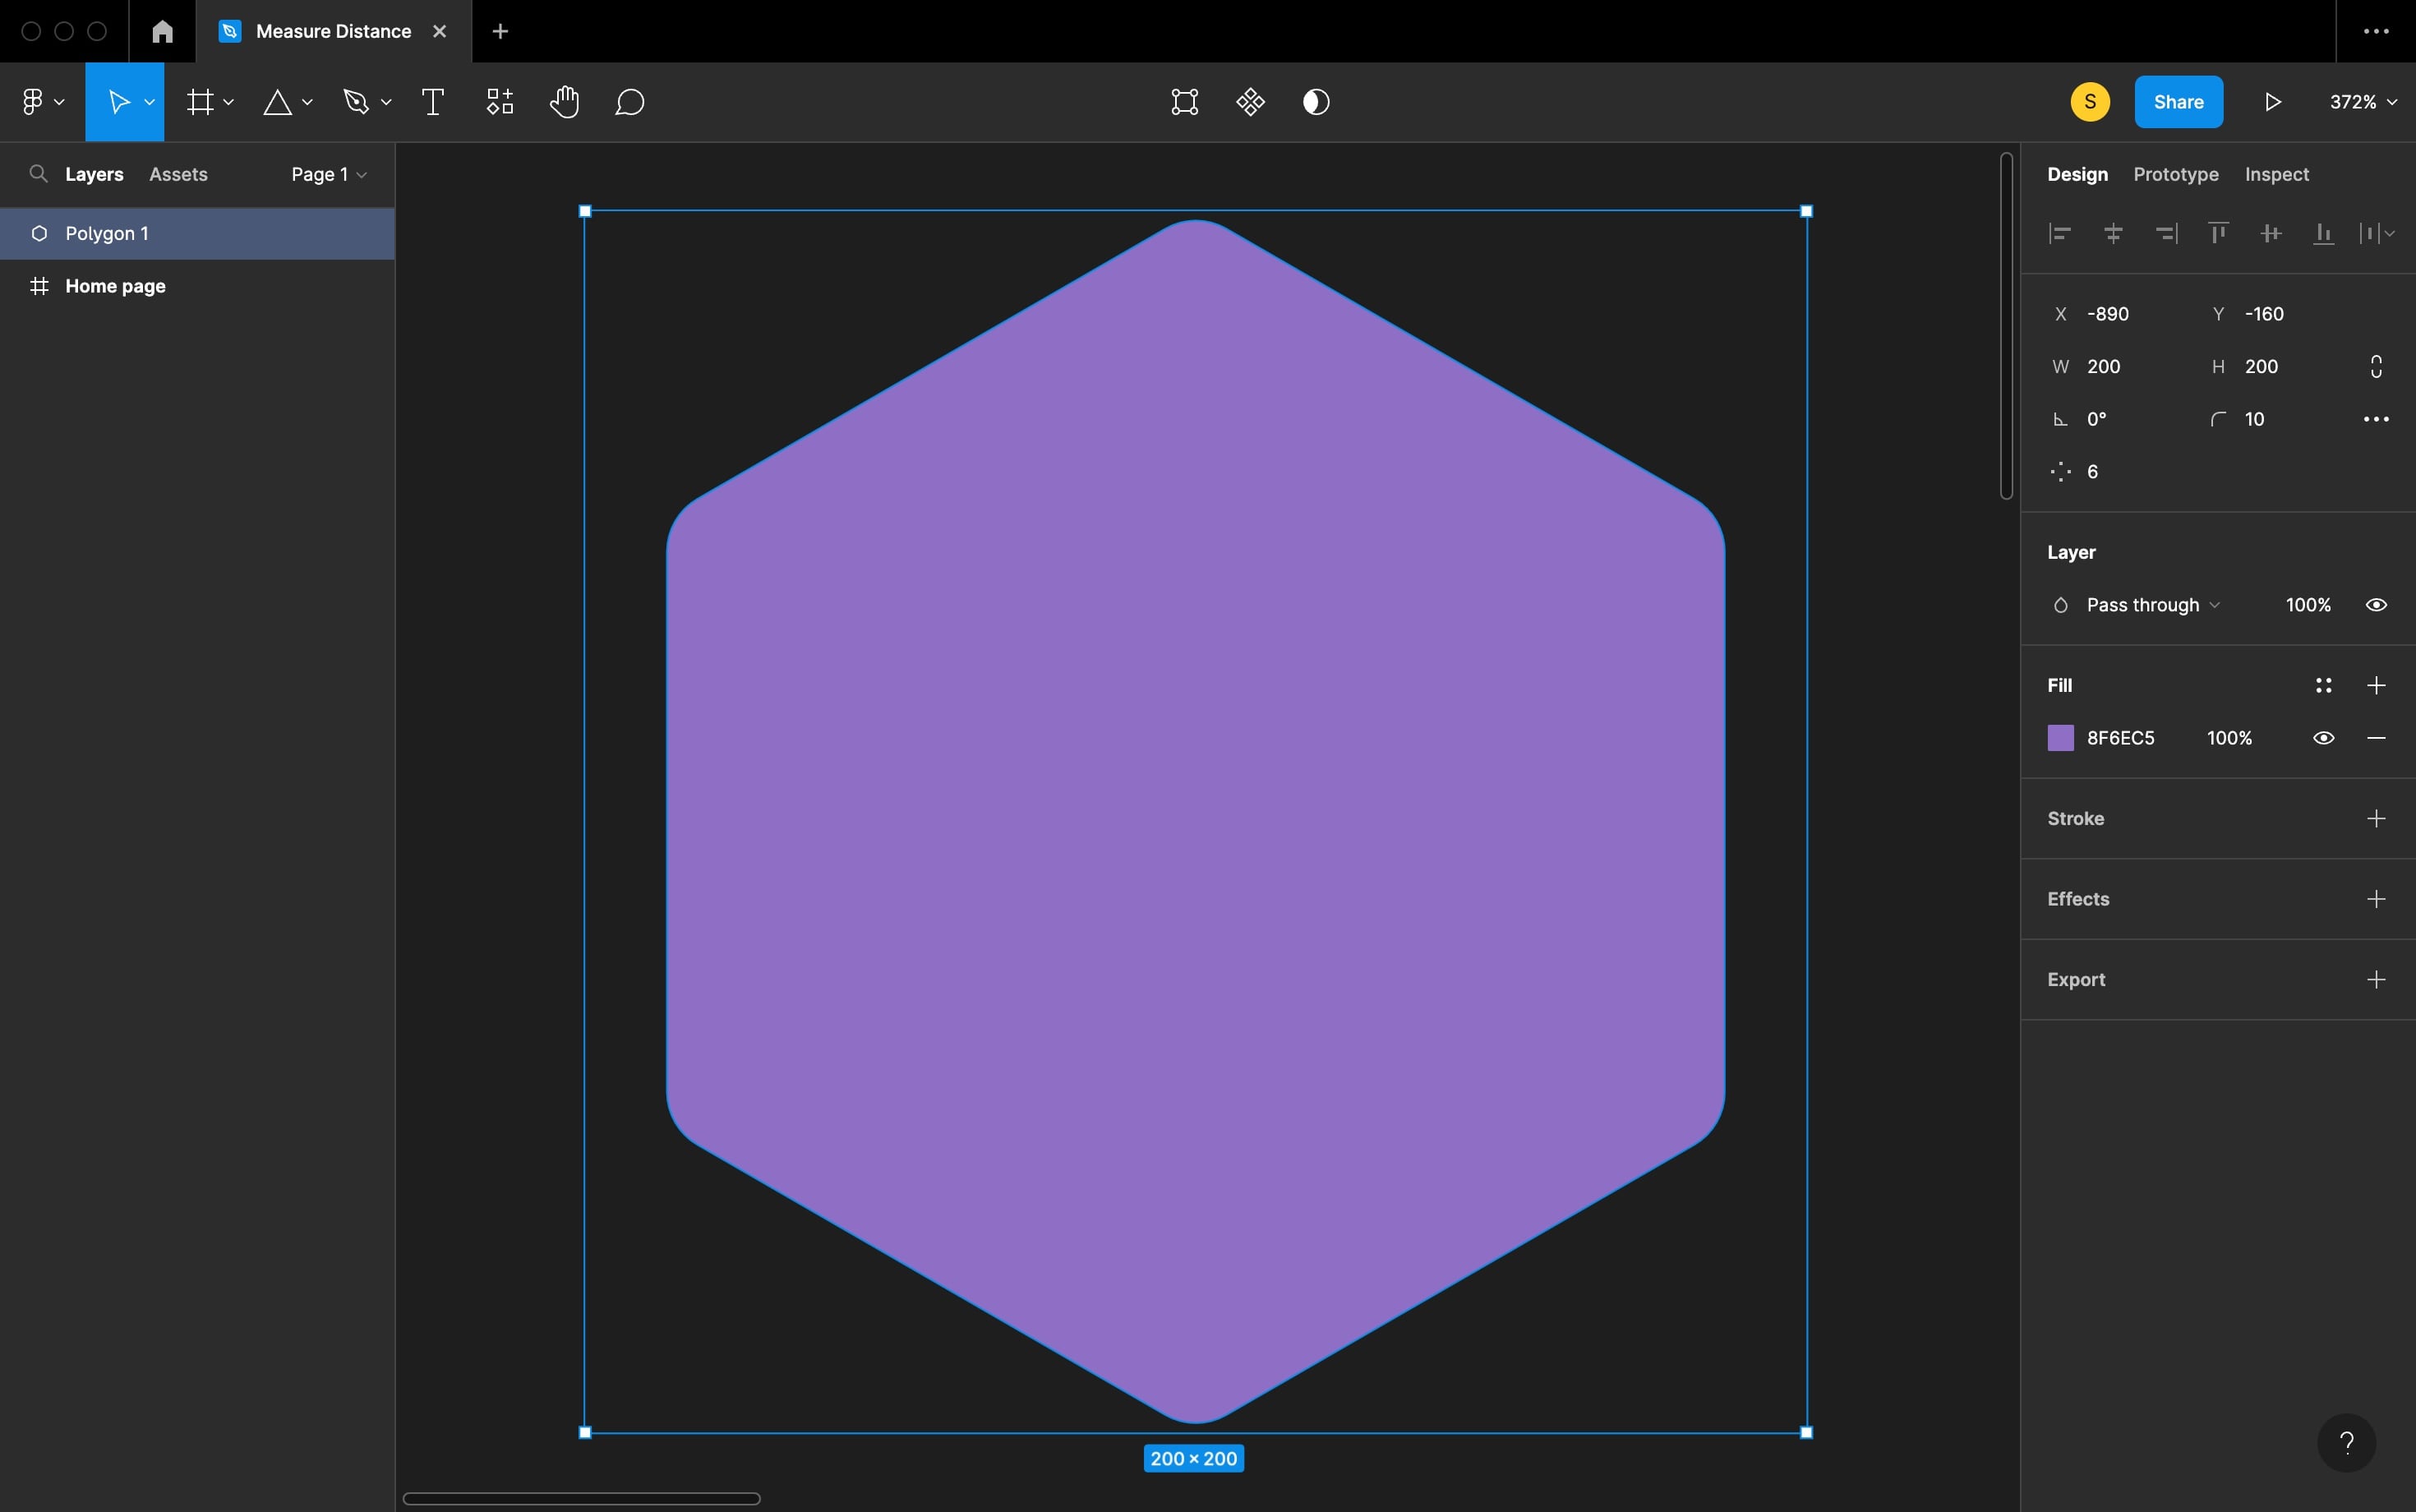Select the Hand tool
The width and height of the screenshot is (2416, 1512).
click(564, 101)
